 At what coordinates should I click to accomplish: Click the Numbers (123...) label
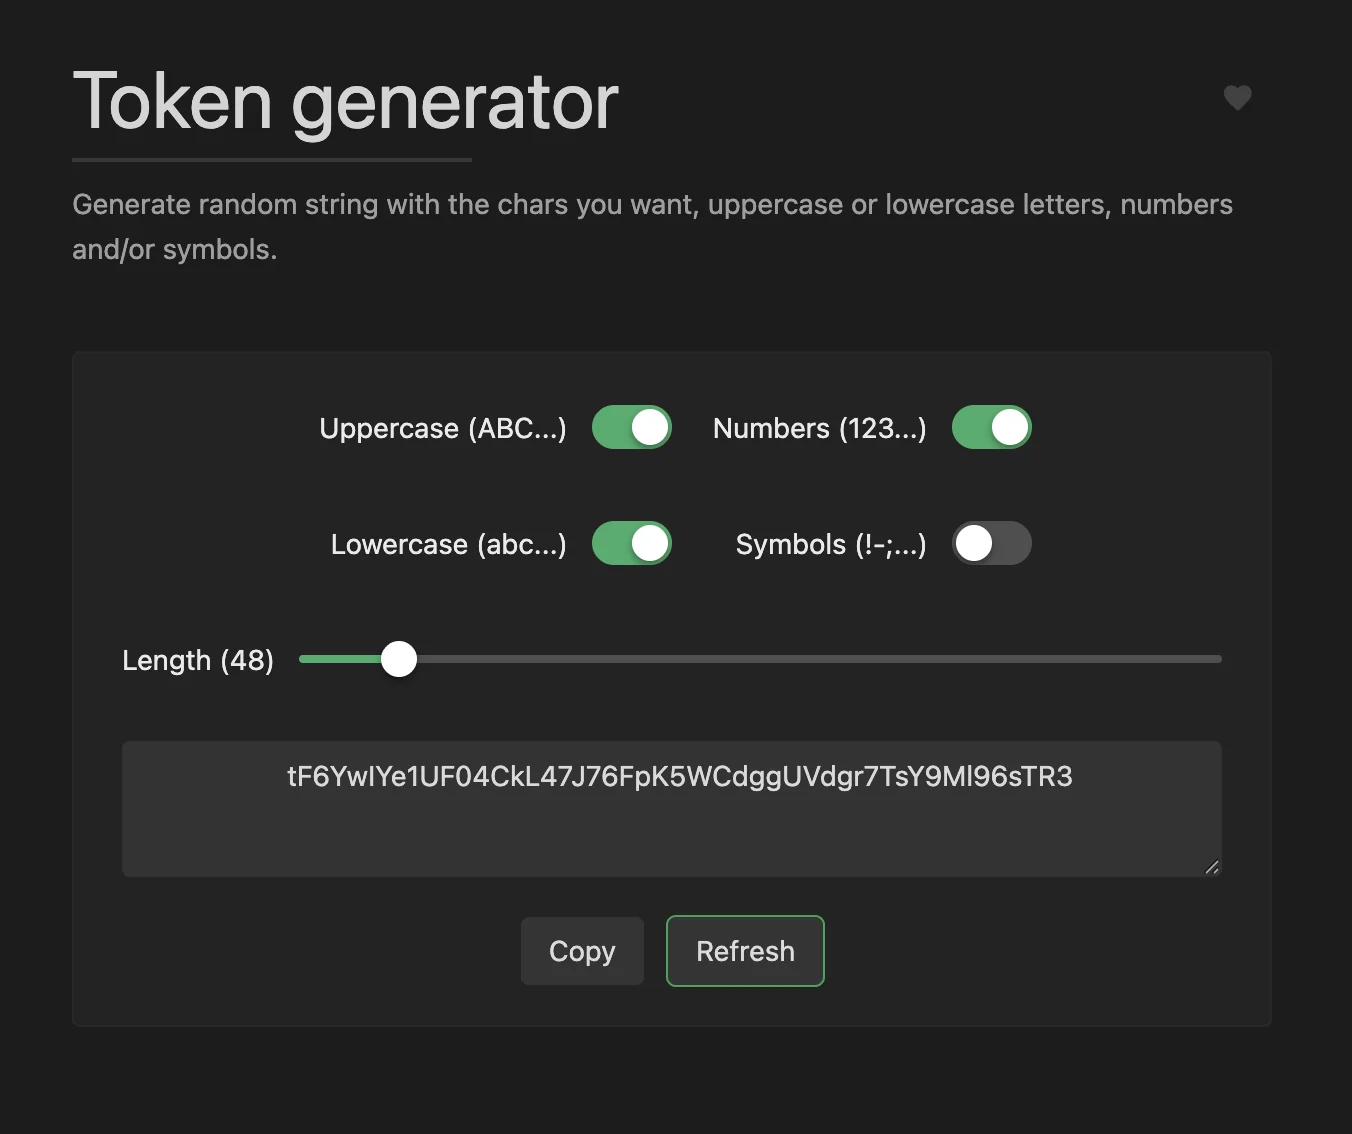[x=819, y=428]
